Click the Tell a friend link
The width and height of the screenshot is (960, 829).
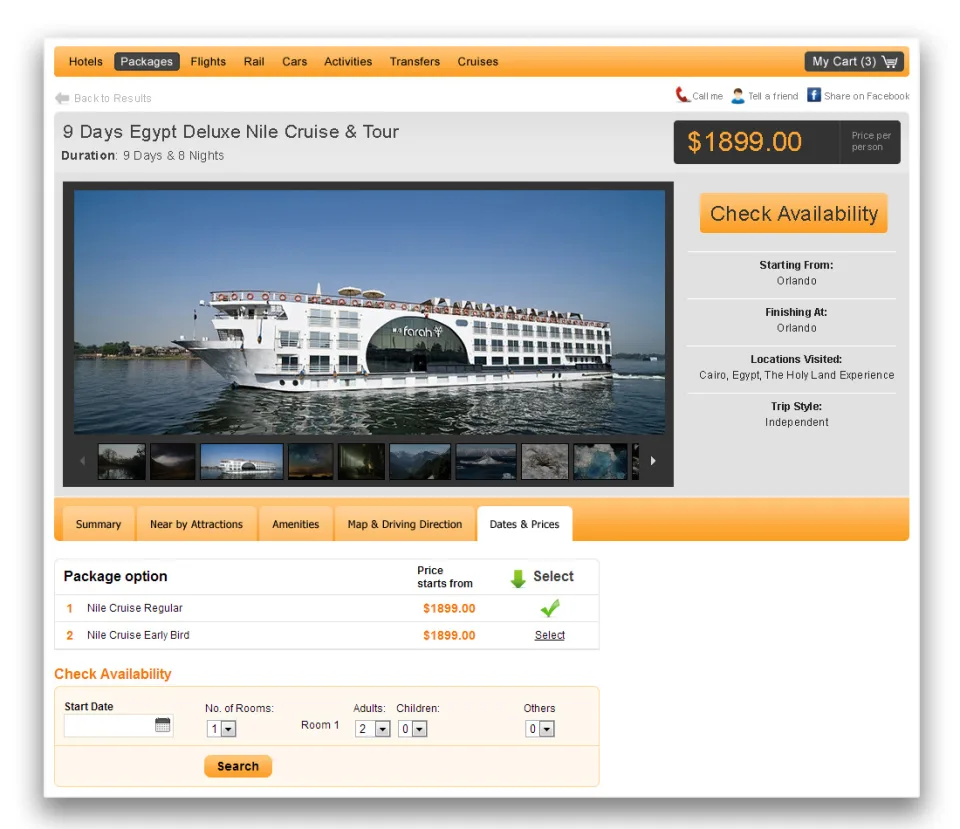(x=773, y=96)
